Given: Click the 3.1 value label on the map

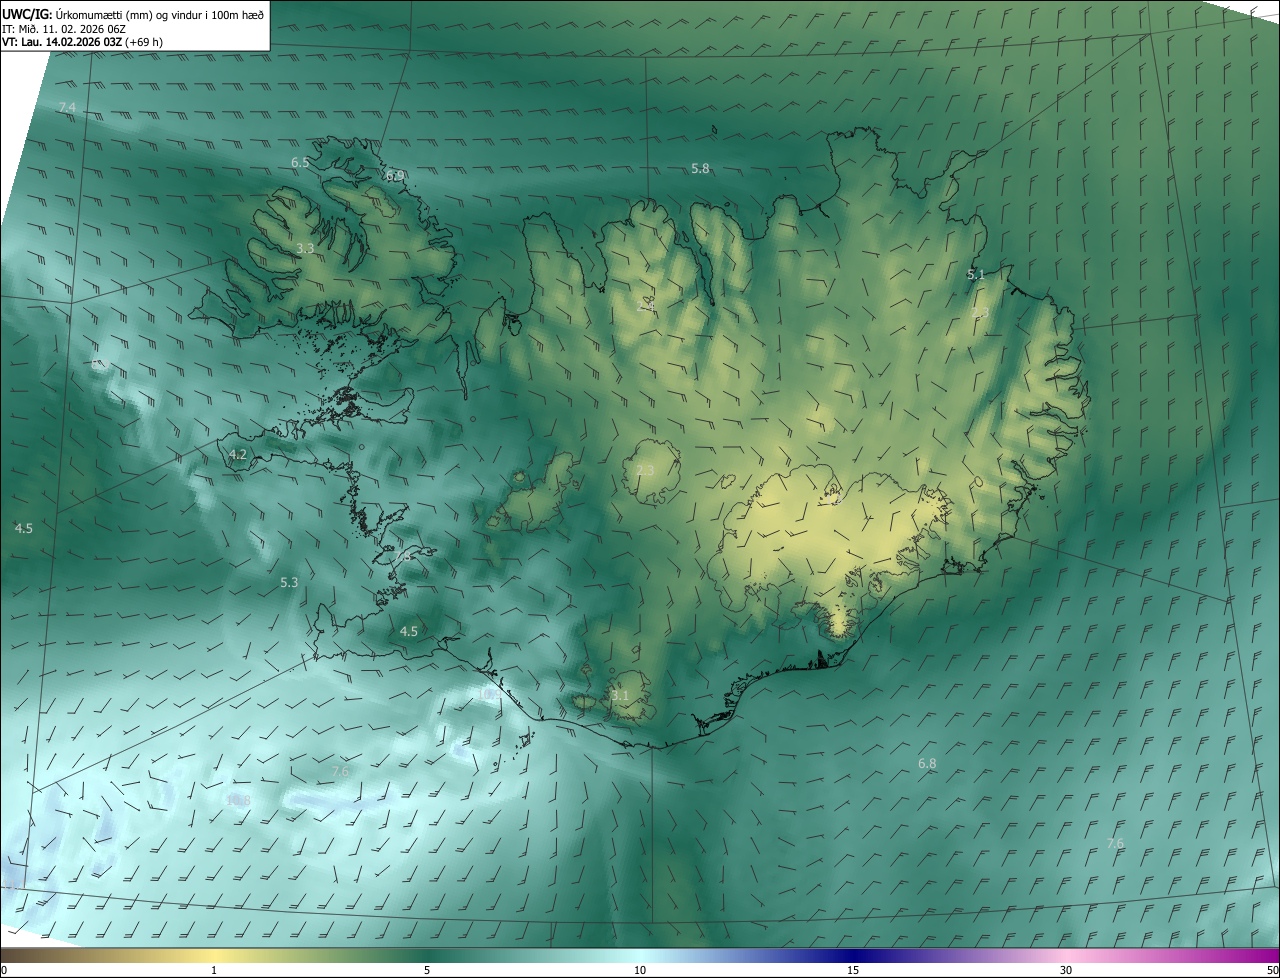Looking at the screenshot, I should 620,696.
